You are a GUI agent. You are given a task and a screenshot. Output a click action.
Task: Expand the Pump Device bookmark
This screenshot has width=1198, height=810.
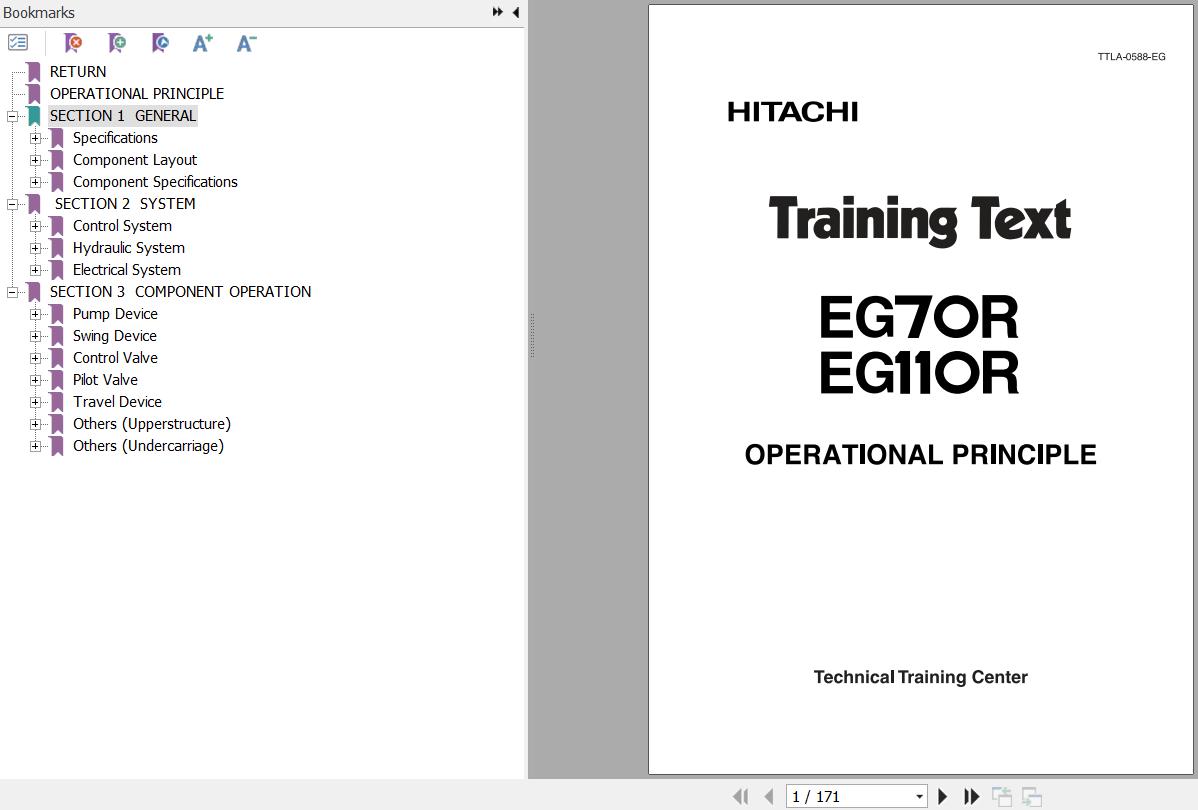(x=35, y=314)
